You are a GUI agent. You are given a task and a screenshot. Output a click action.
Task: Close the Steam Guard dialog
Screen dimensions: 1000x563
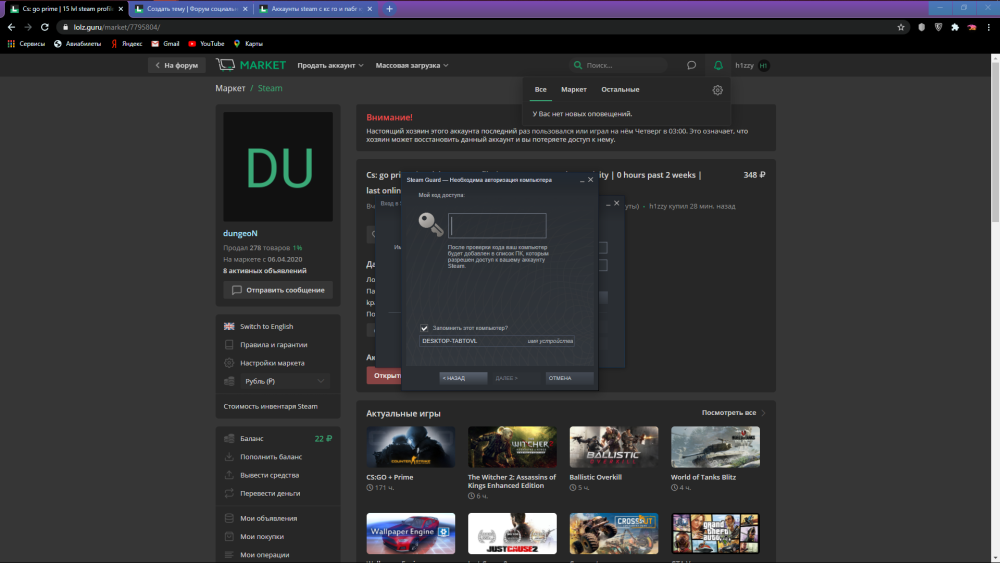click(591, 180)
